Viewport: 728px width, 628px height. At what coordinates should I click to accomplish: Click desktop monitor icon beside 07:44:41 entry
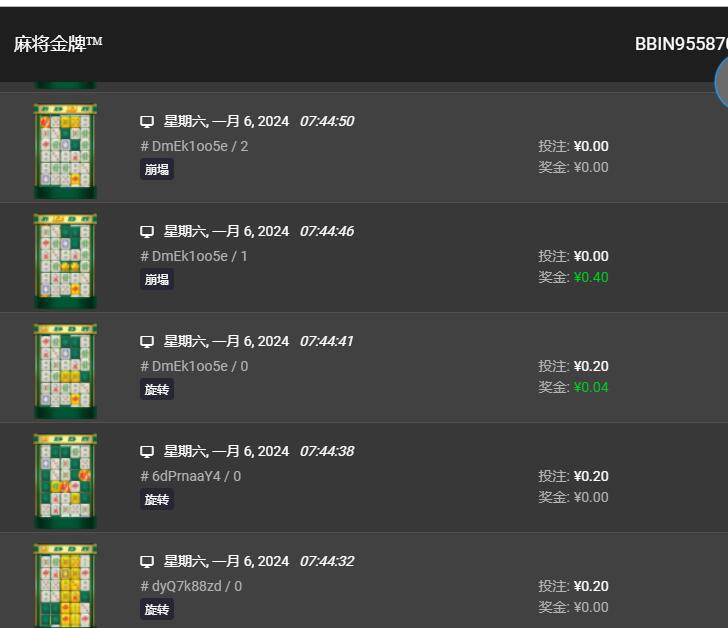click(147, 342)
